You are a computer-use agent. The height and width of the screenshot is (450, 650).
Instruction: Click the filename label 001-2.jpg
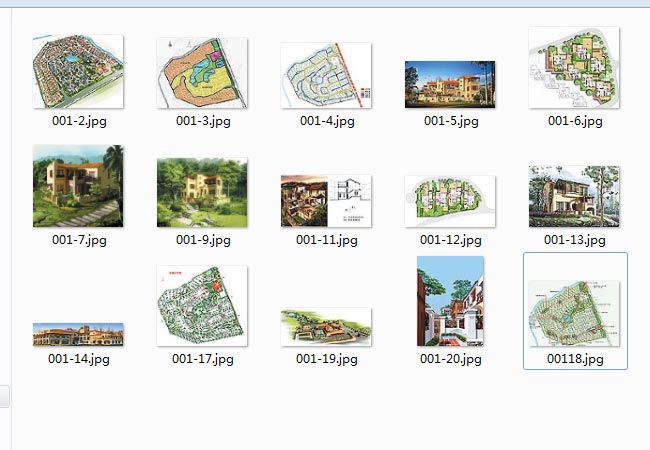tap(78, 121)
